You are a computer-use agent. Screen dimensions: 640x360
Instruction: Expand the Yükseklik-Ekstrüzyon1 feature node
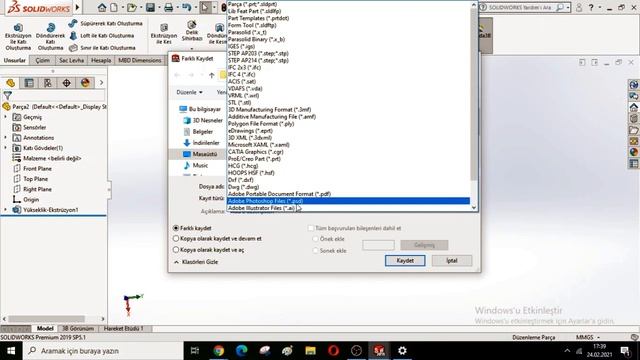[5, 210]
